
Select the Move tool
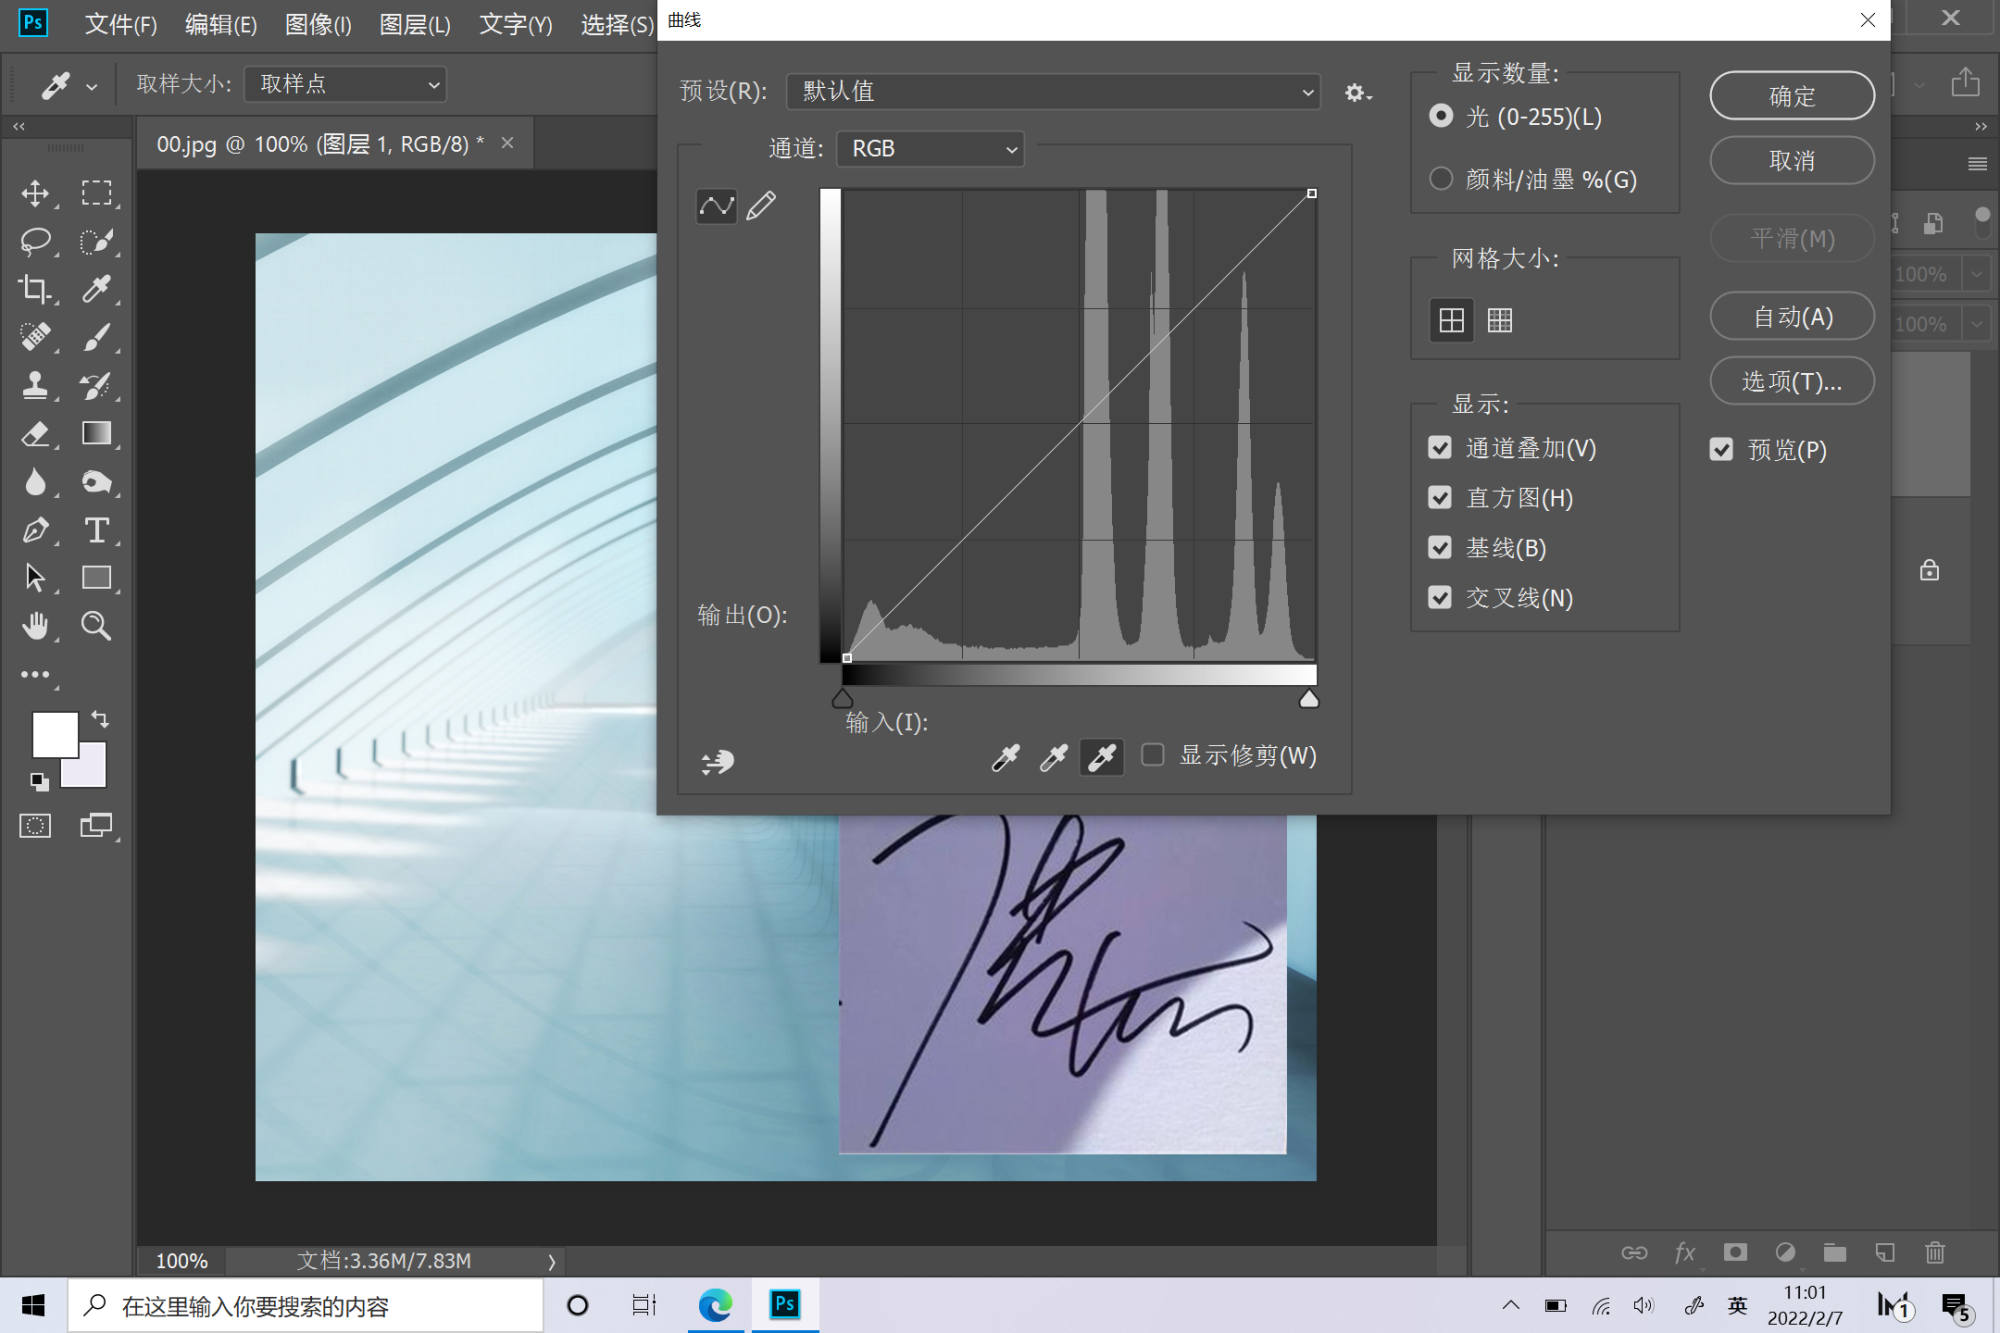click(x=36, y=193)
